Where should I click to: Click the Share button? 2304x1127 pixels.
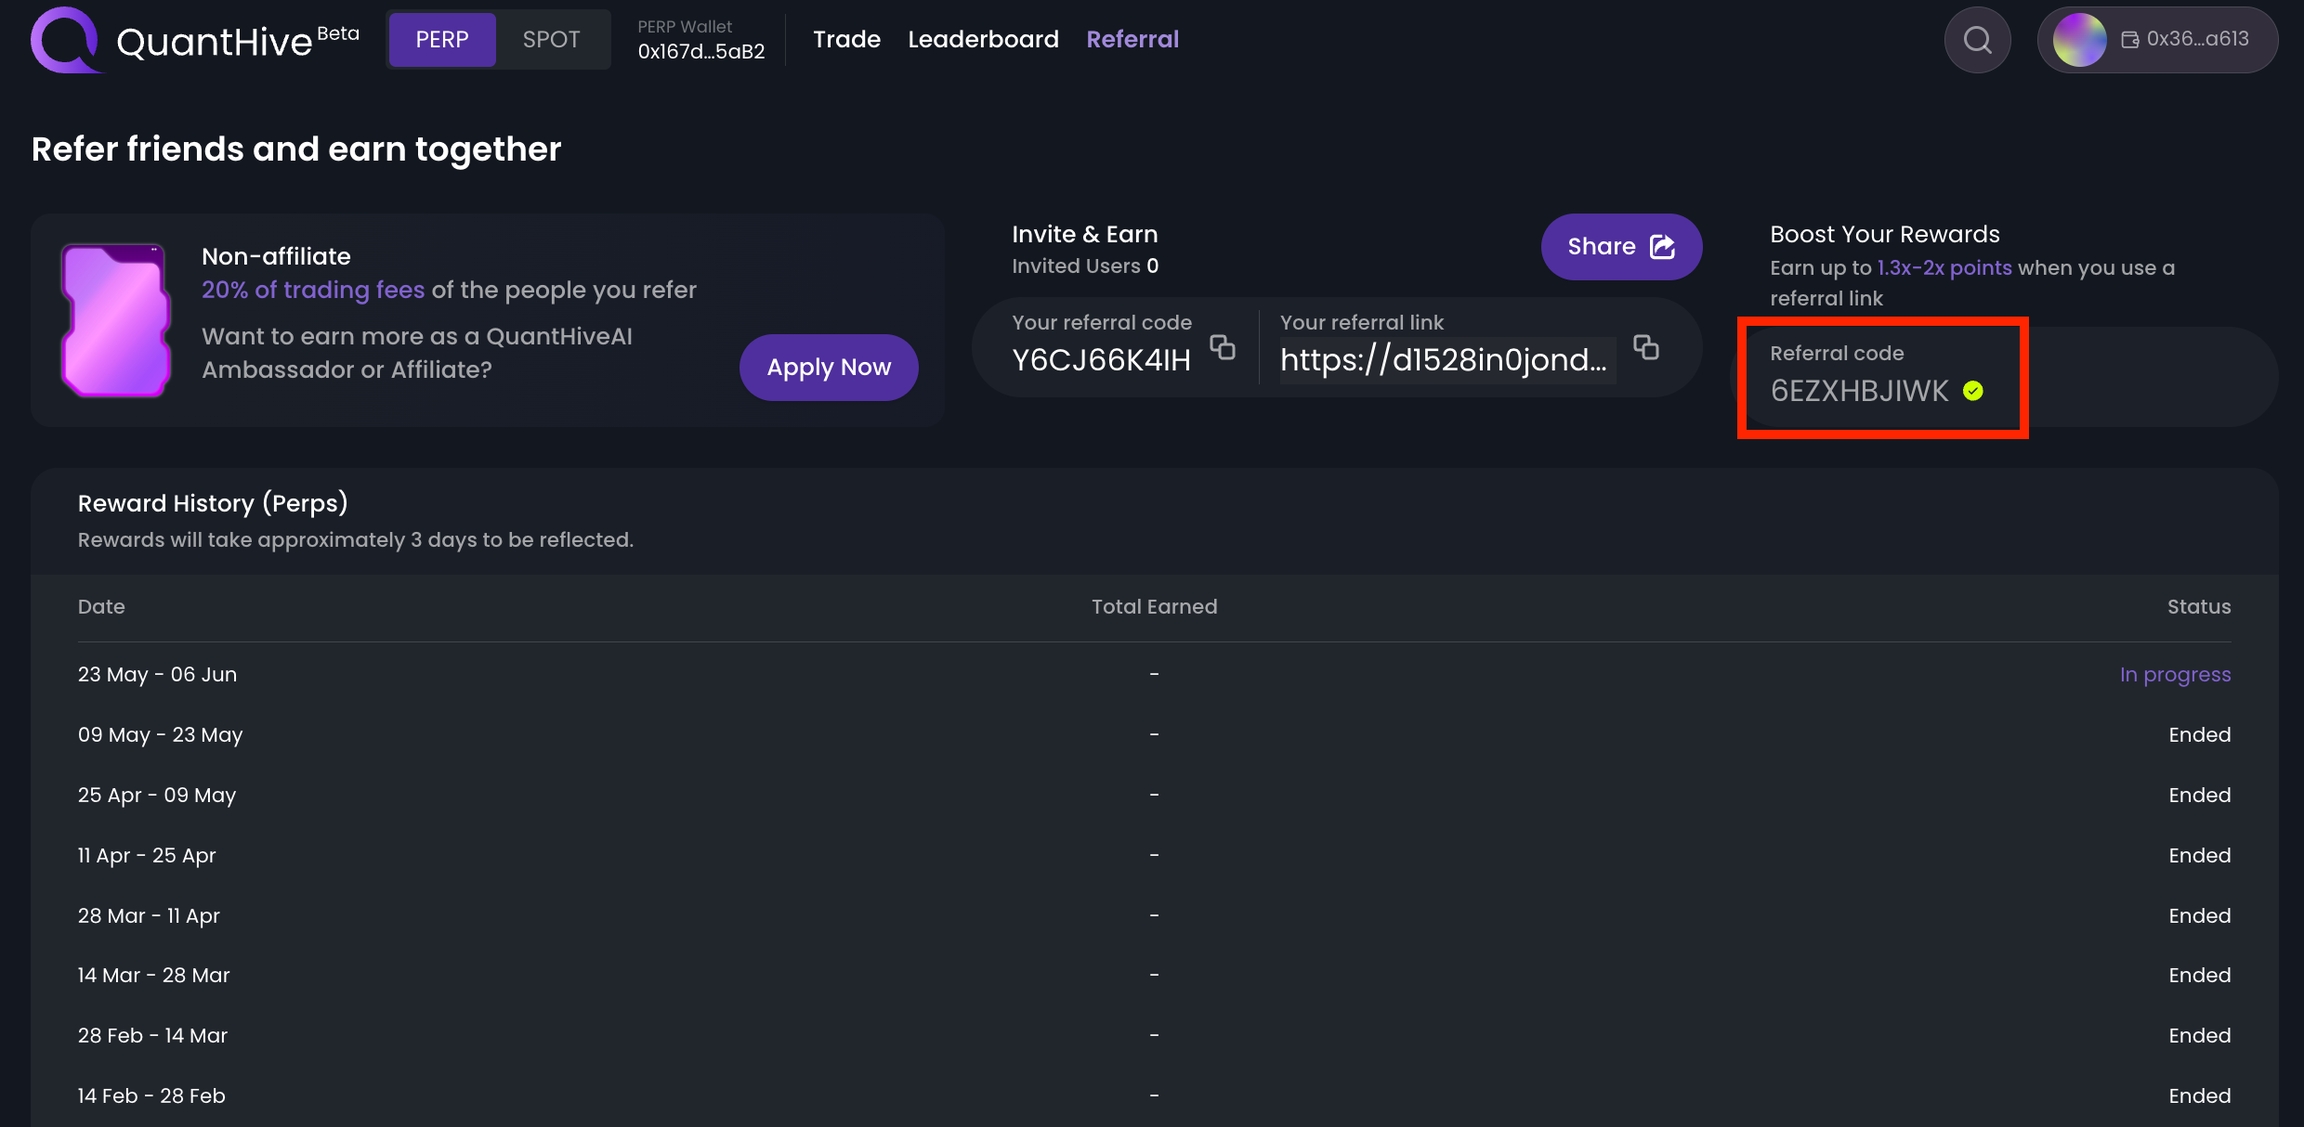pyautogui.click(x=1620, y=247)
